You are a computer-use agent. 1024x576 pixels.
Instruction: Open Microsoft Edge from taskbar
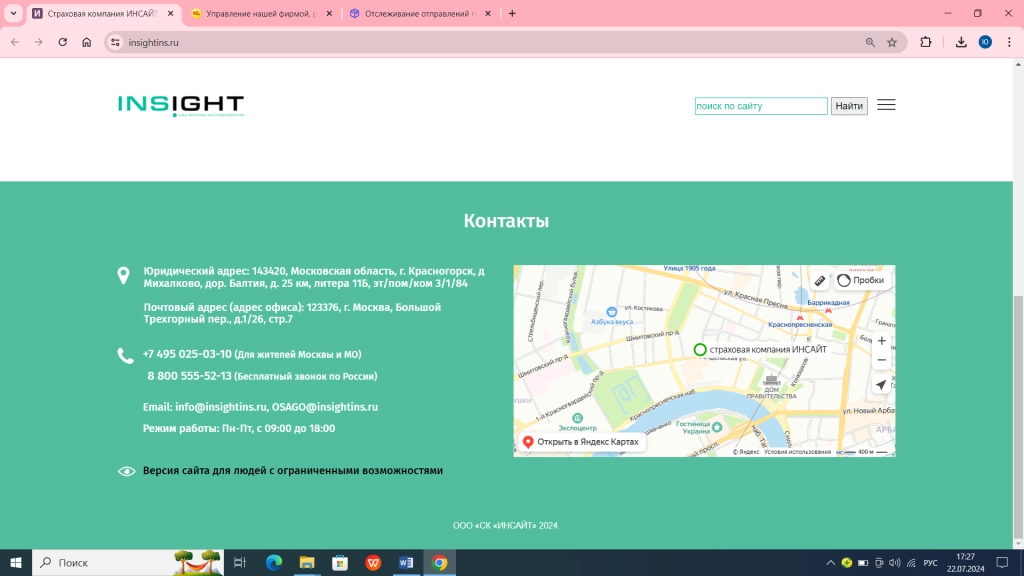pyautogui.click(x=274, y=562)
